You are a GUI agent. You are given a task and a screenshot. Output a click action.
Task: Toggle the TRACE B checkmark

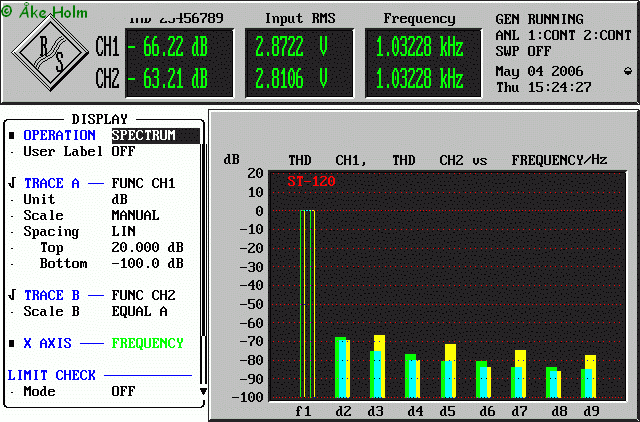pyautogui.click(x=12, y=294)
